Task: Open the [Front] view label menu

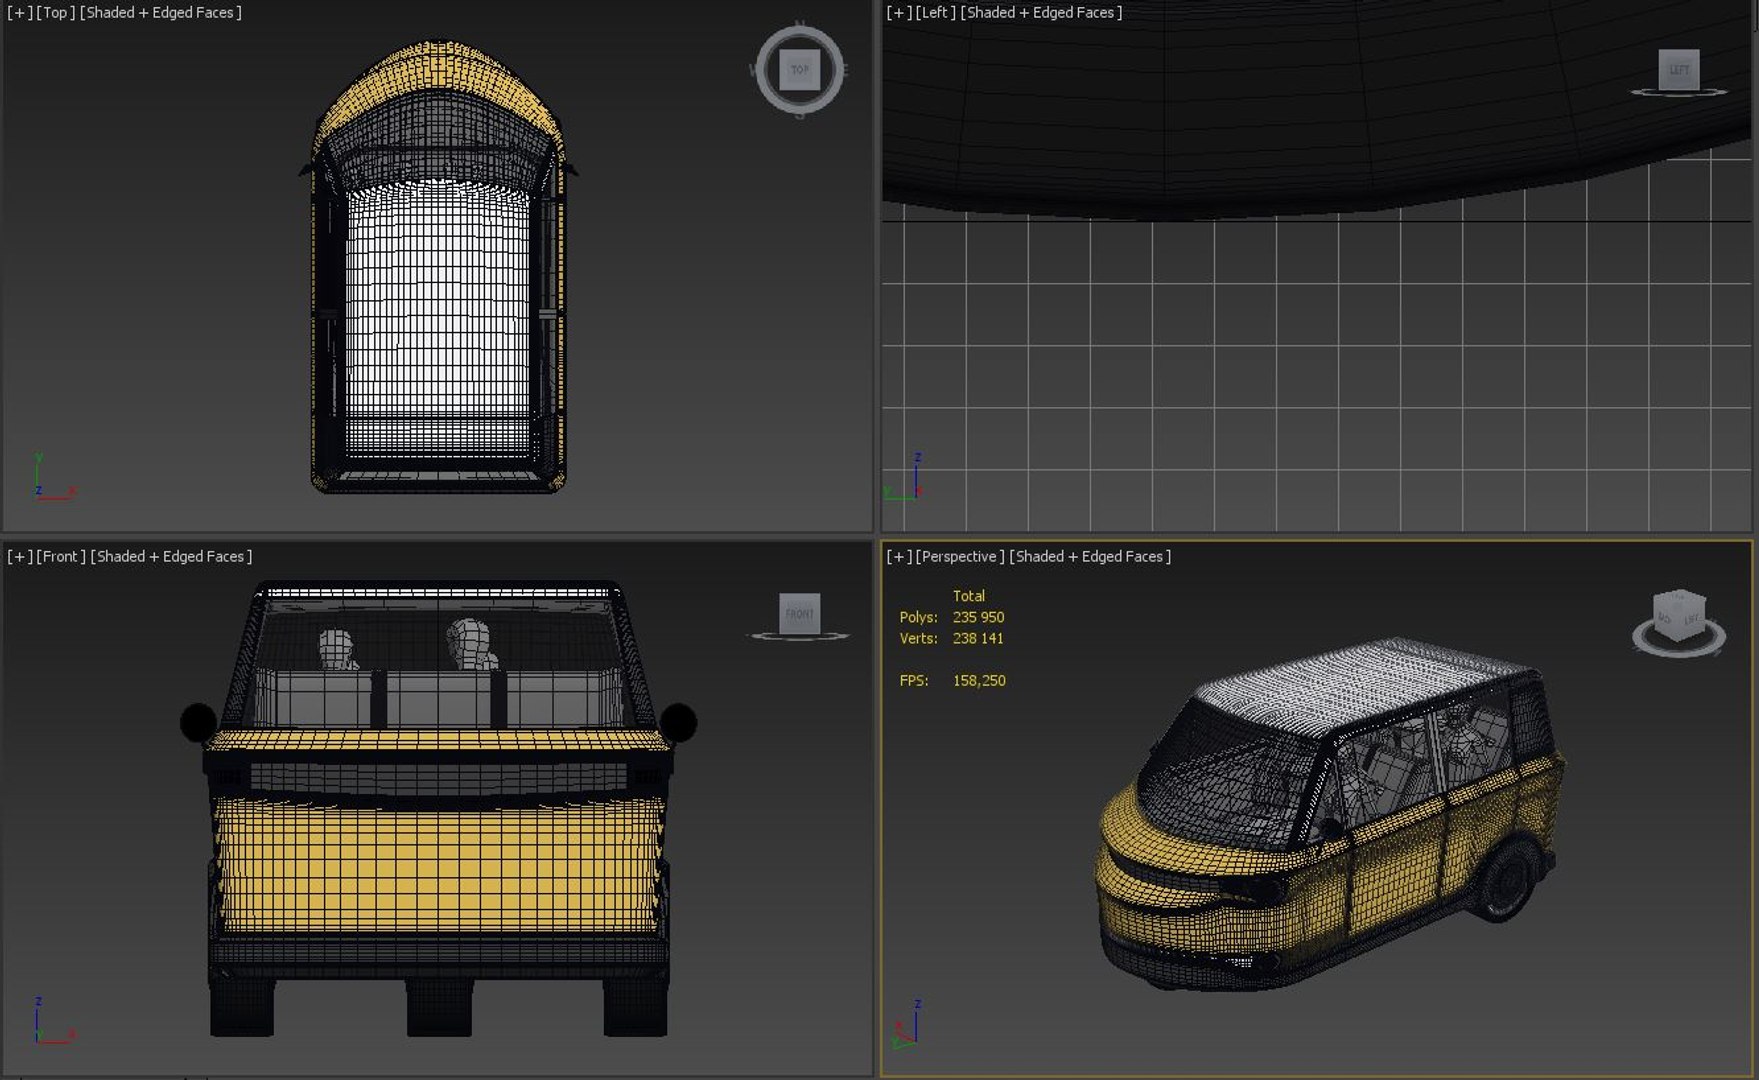Action: (x=61, y=556)
